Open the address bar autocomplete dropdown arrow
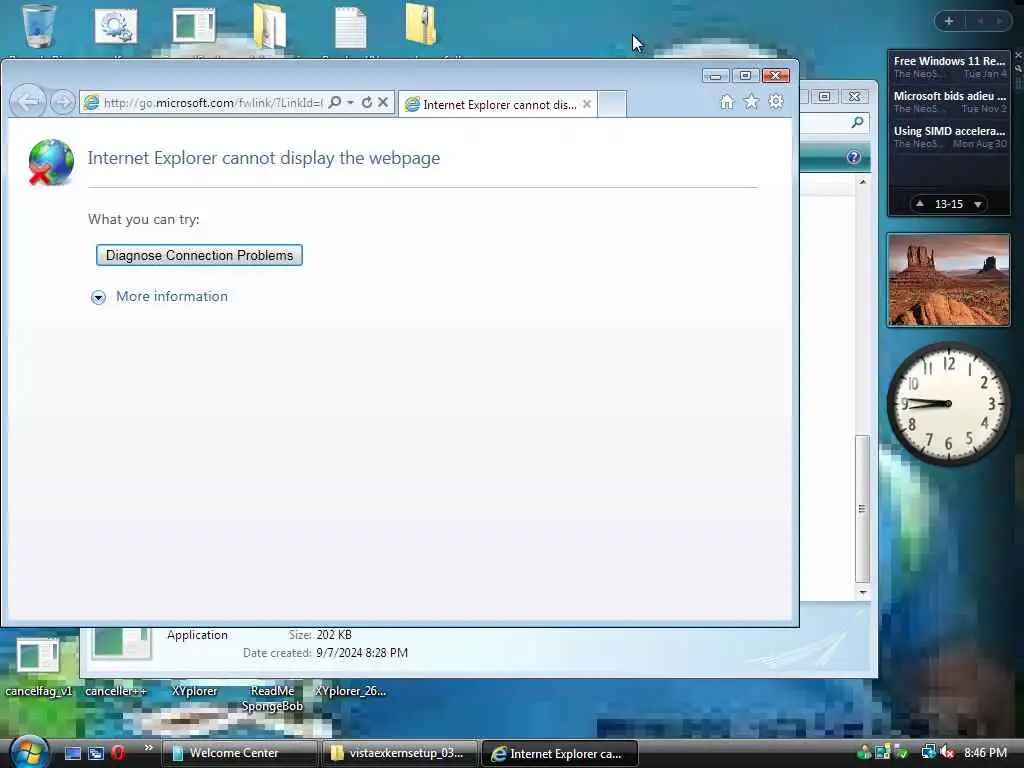 [x=351, y=103]
